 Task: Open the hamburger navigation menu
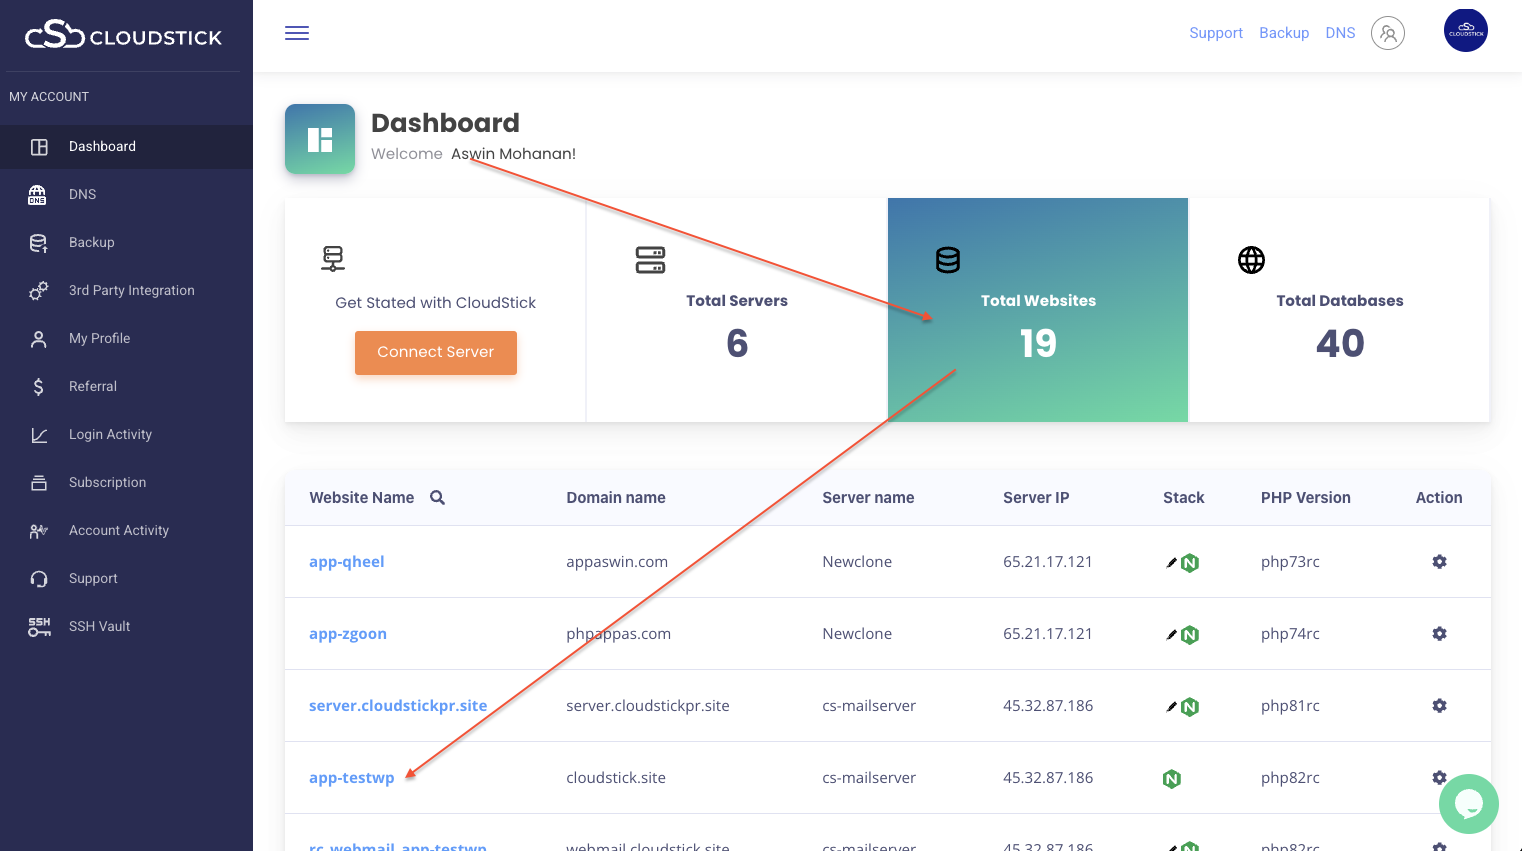(x=296, y=32)
